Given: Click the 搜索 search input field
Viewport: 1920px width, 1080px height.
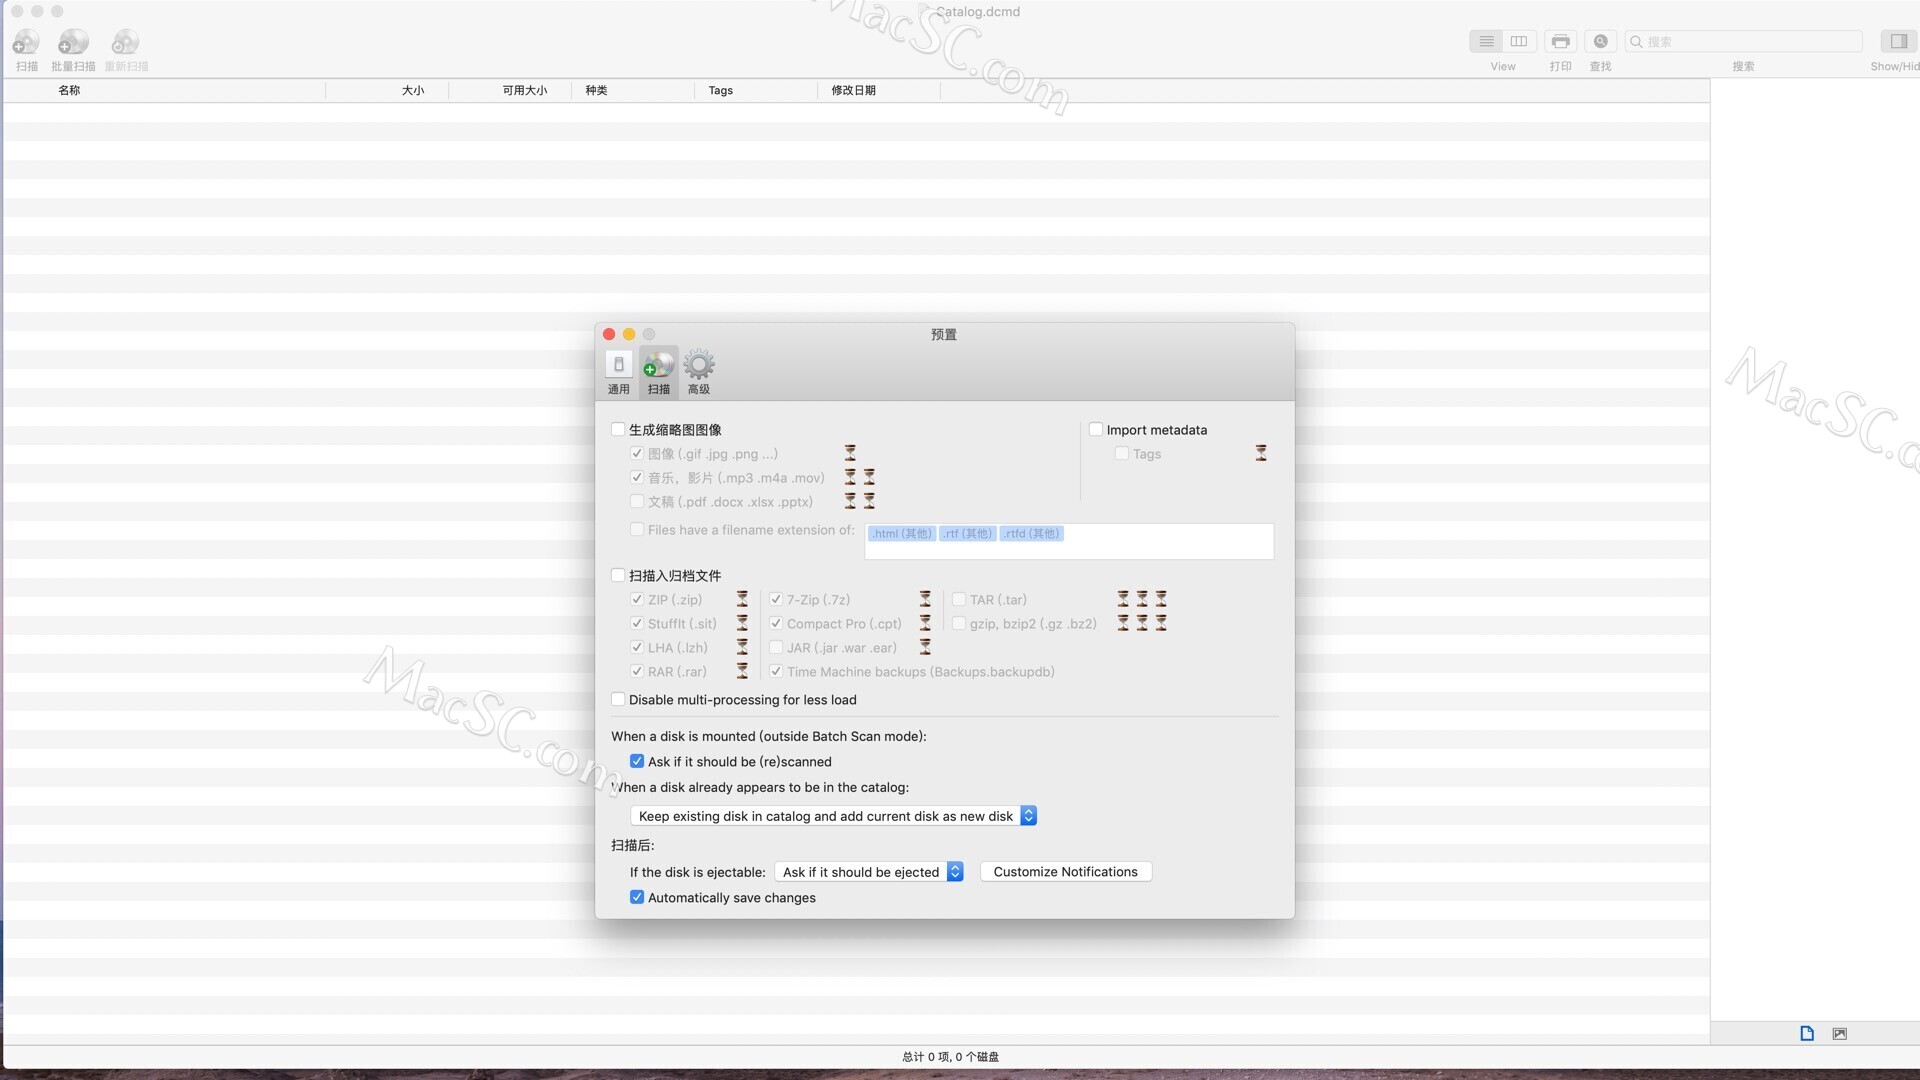Looking at the screenshot, I should pyautogui.click(x=1744, y=41).
